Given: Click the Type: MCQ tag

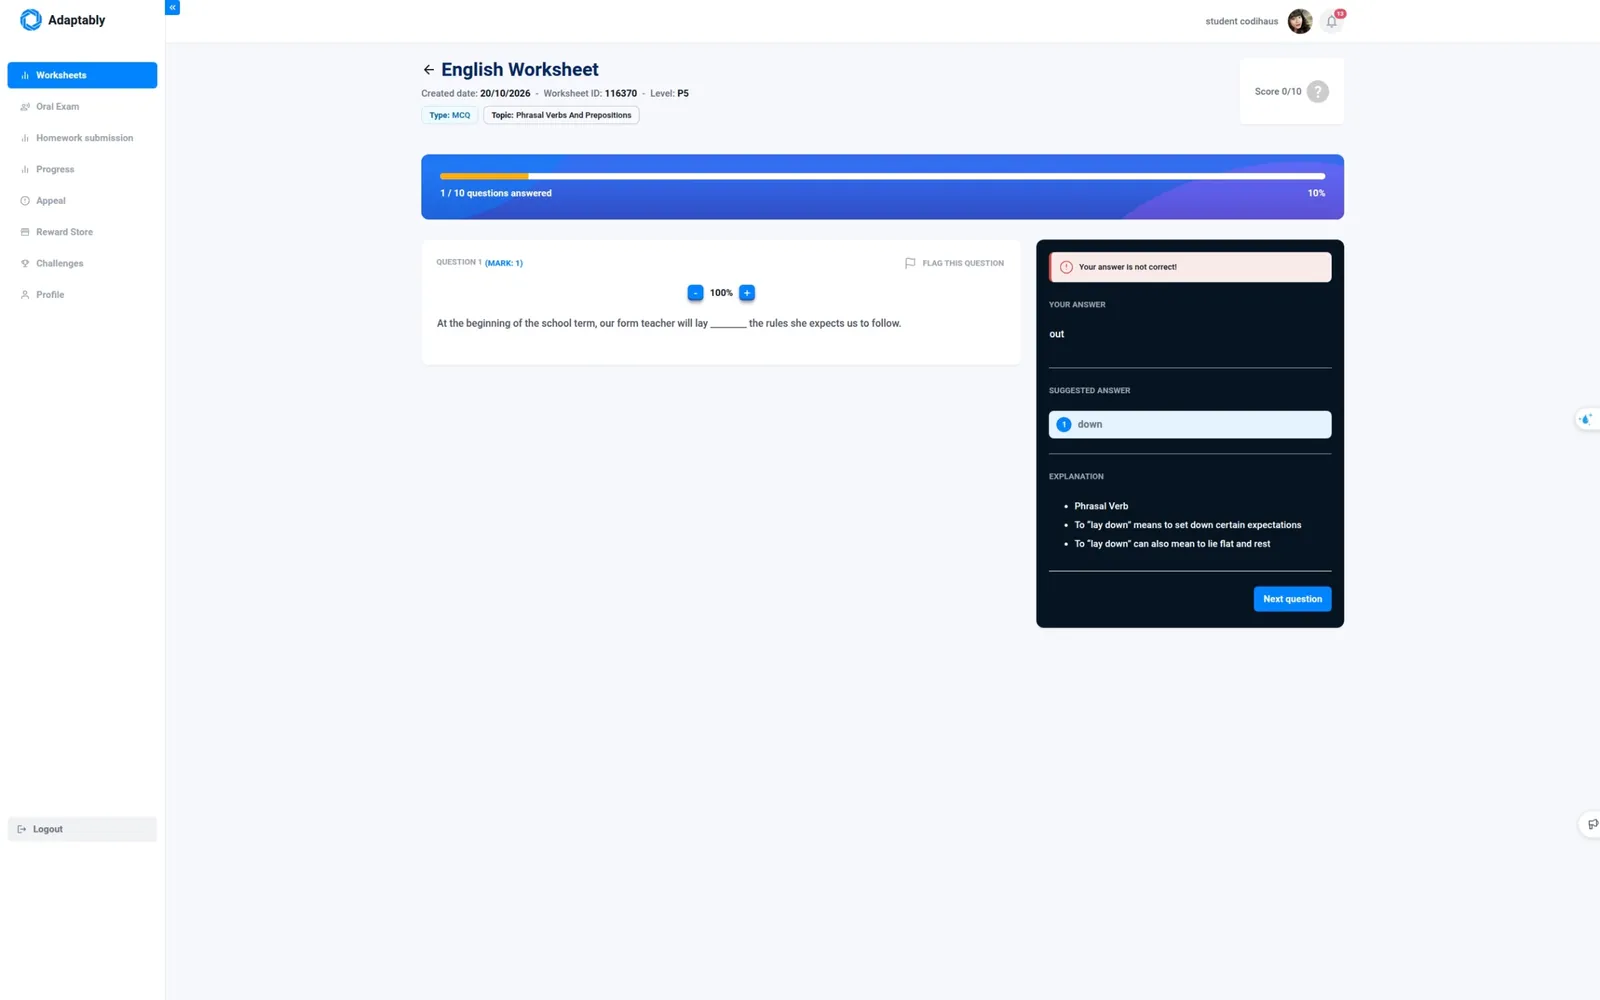Looking at the screenshot, I should [x=450, y=115].
